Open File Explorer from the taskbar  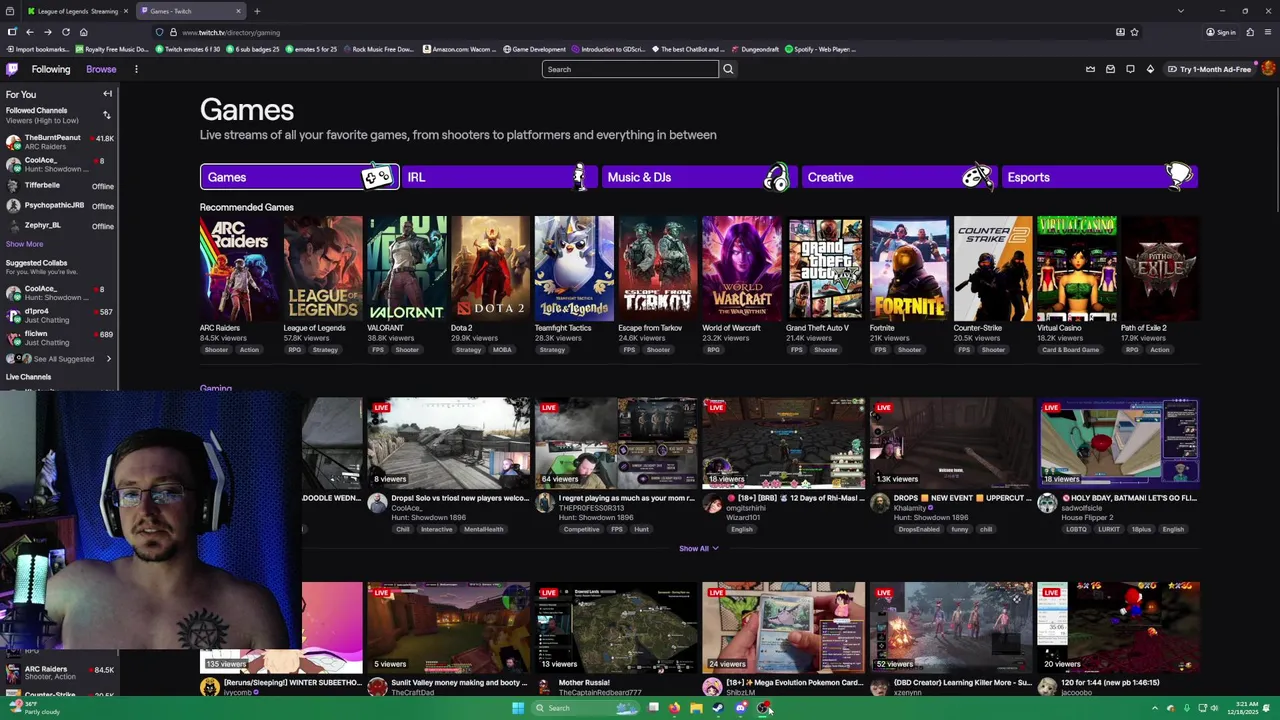696,708
